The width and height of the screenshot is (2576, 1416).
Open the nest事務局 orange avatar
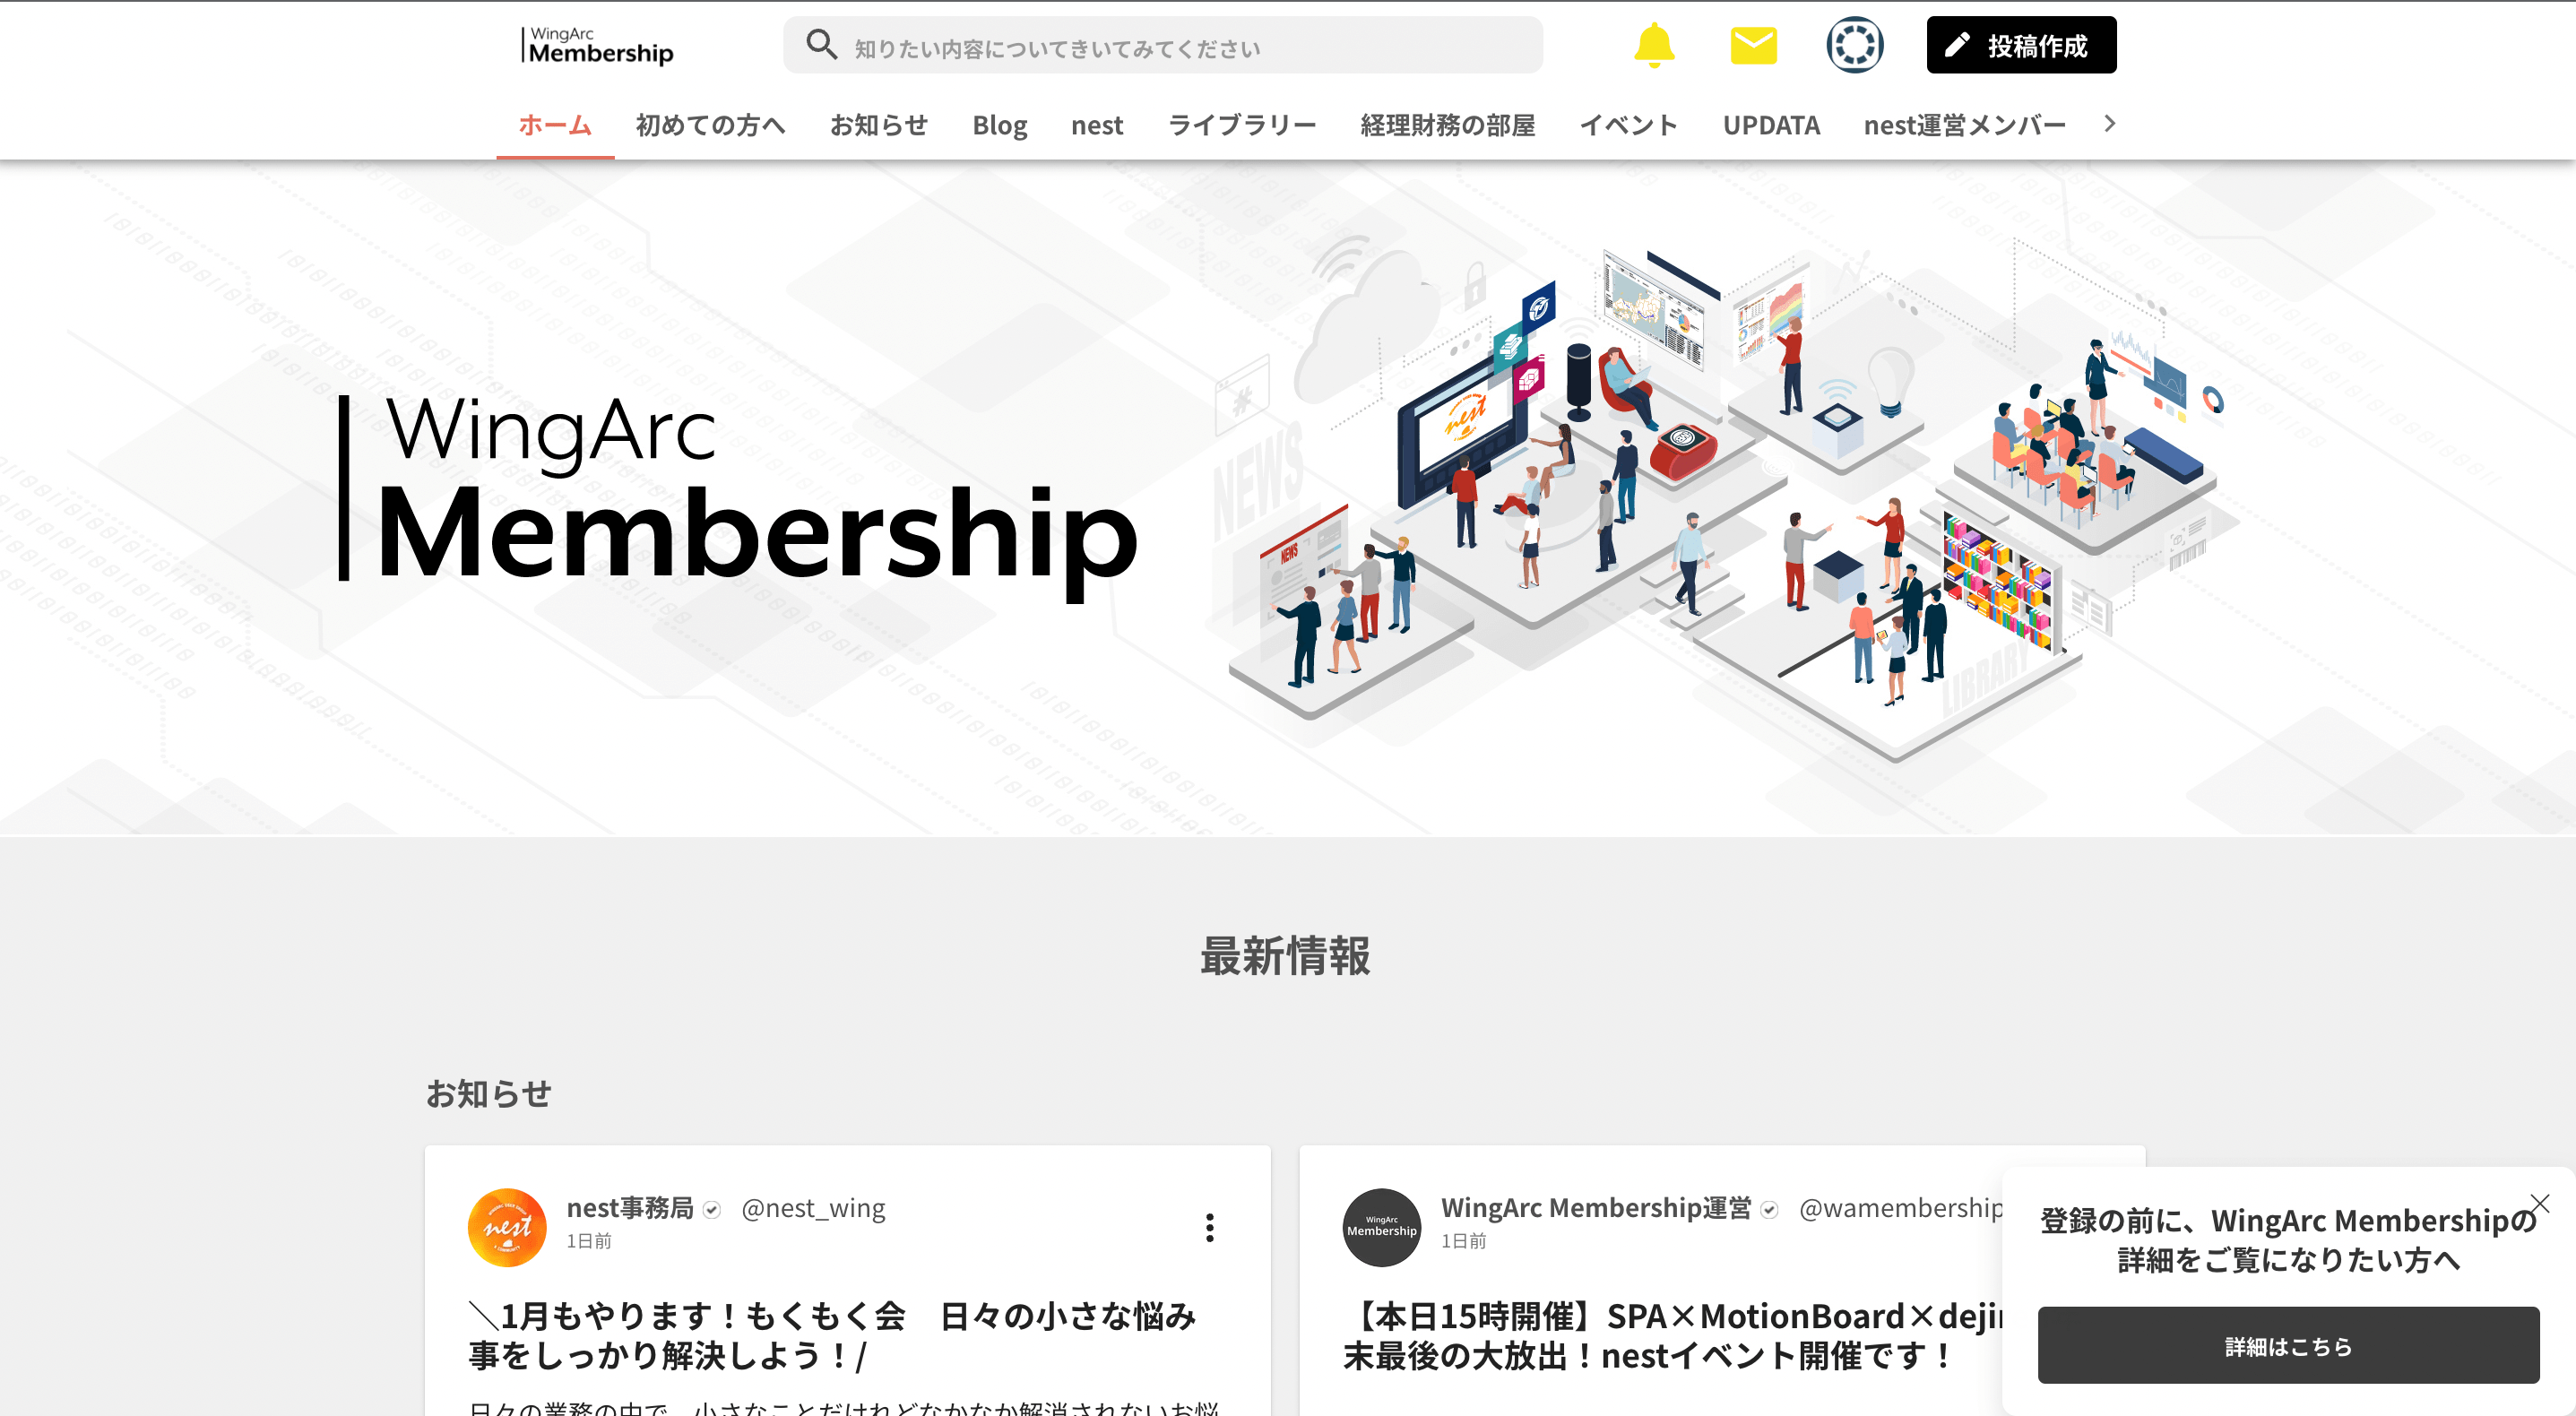tap(507, 1226)
